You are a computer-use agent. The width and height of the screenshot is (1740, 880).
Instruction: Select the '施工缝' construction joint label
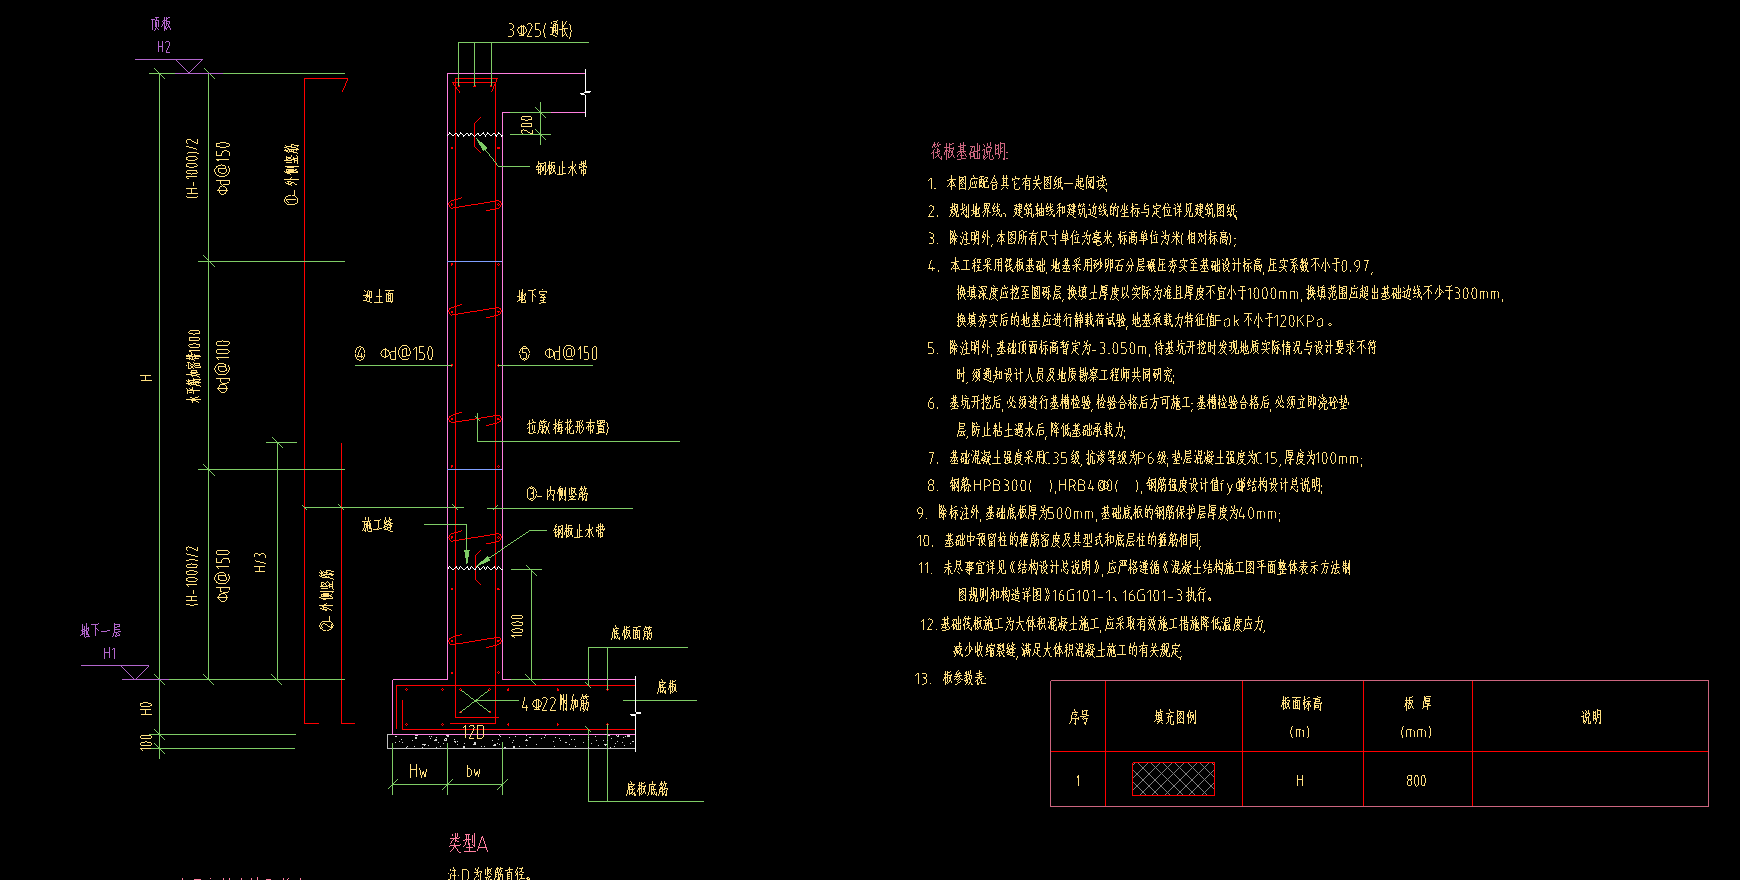click(377, 525)
